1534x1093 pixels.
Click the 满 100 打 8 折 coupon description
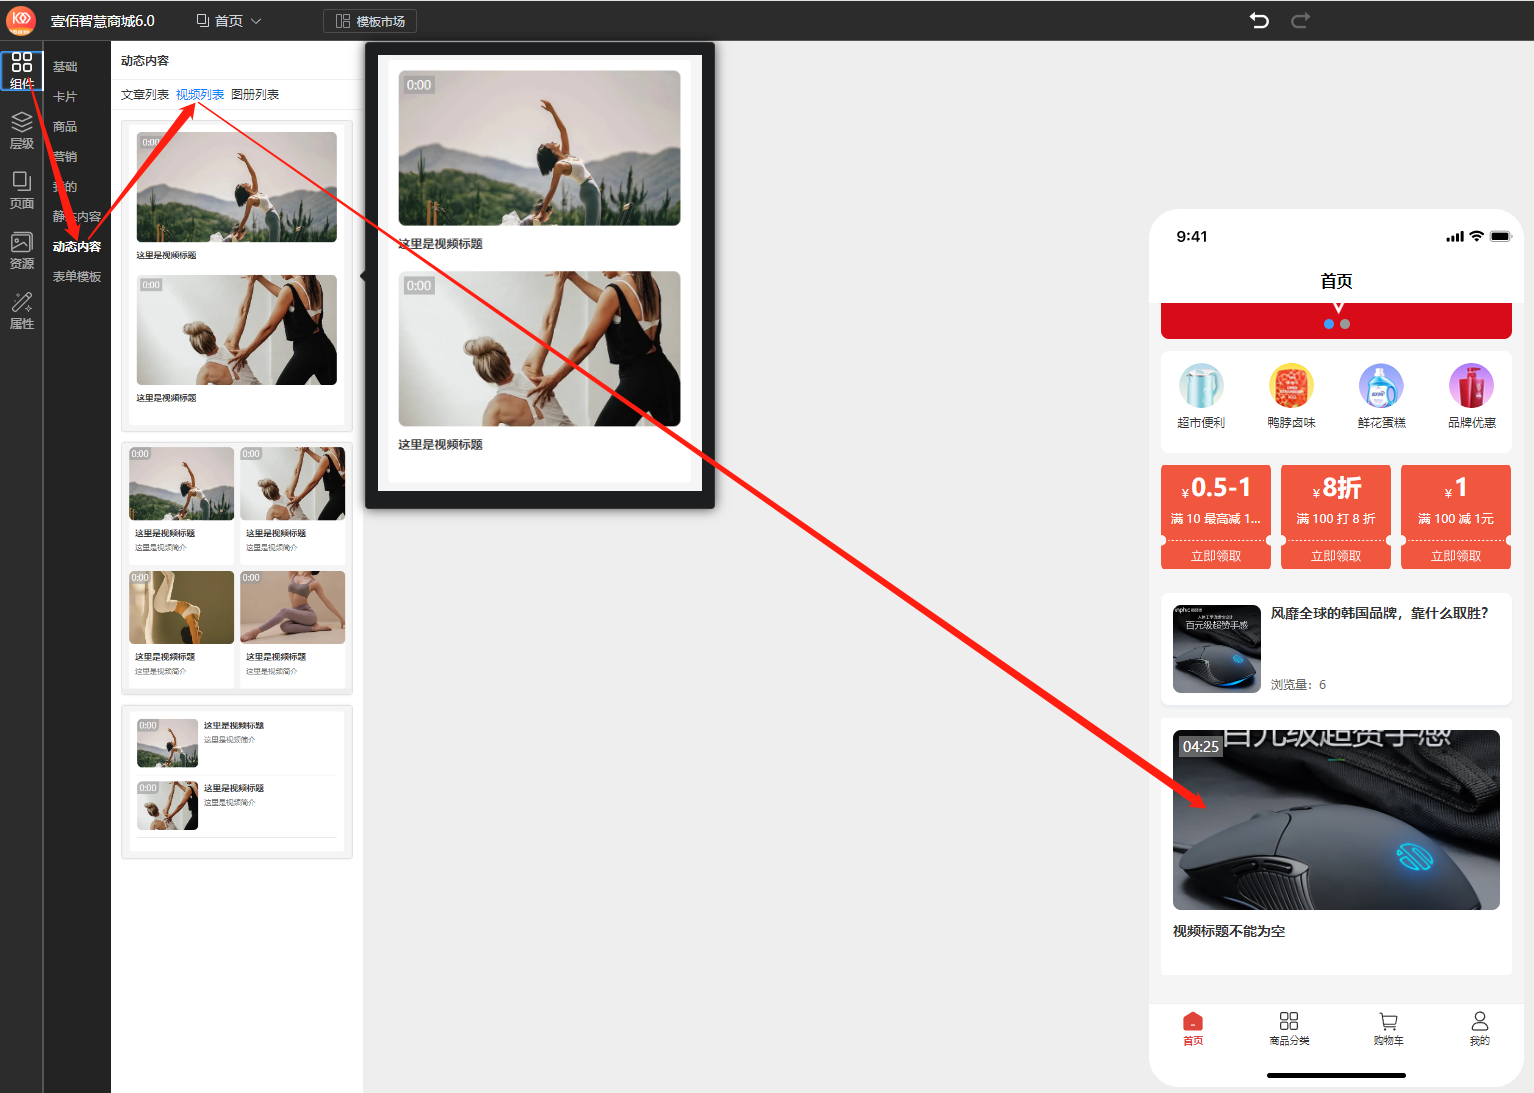[x=1336, y=519]
